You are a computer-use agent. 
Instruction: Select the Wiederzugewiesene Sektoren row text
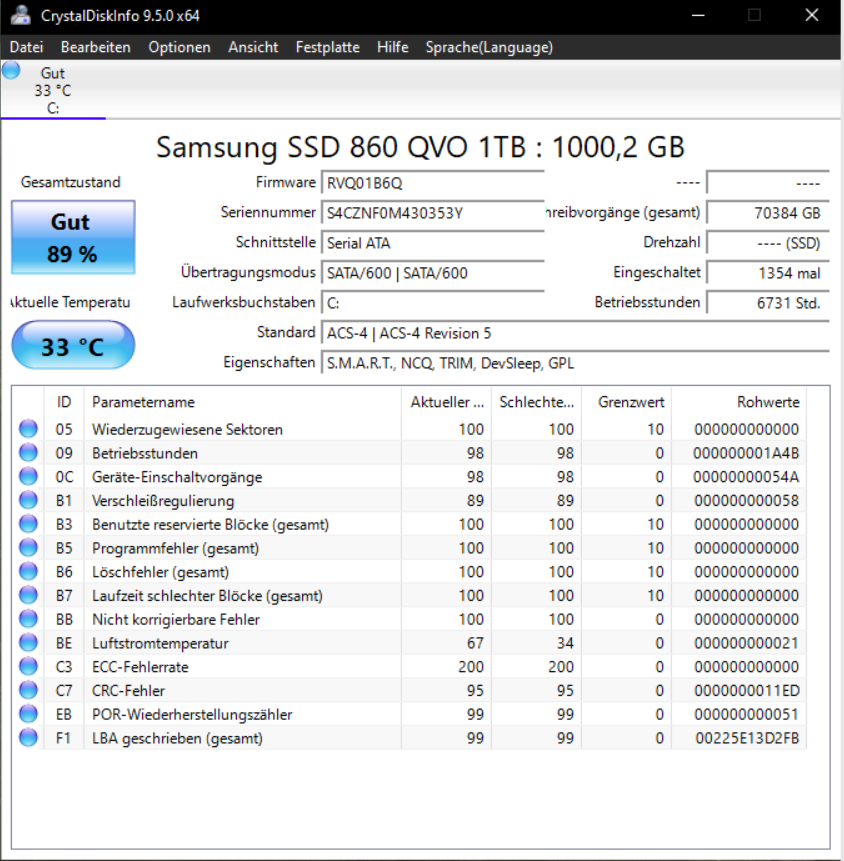(x=187, y=429)
